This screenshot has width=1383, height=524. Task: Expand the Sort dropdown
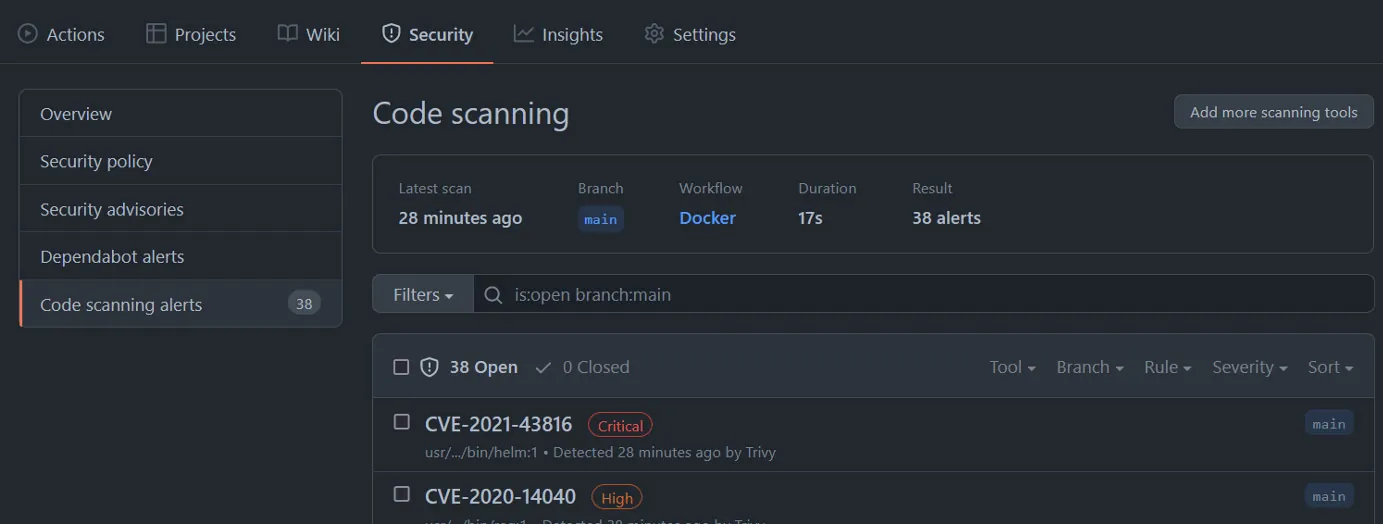click(x=1330, y=367)
